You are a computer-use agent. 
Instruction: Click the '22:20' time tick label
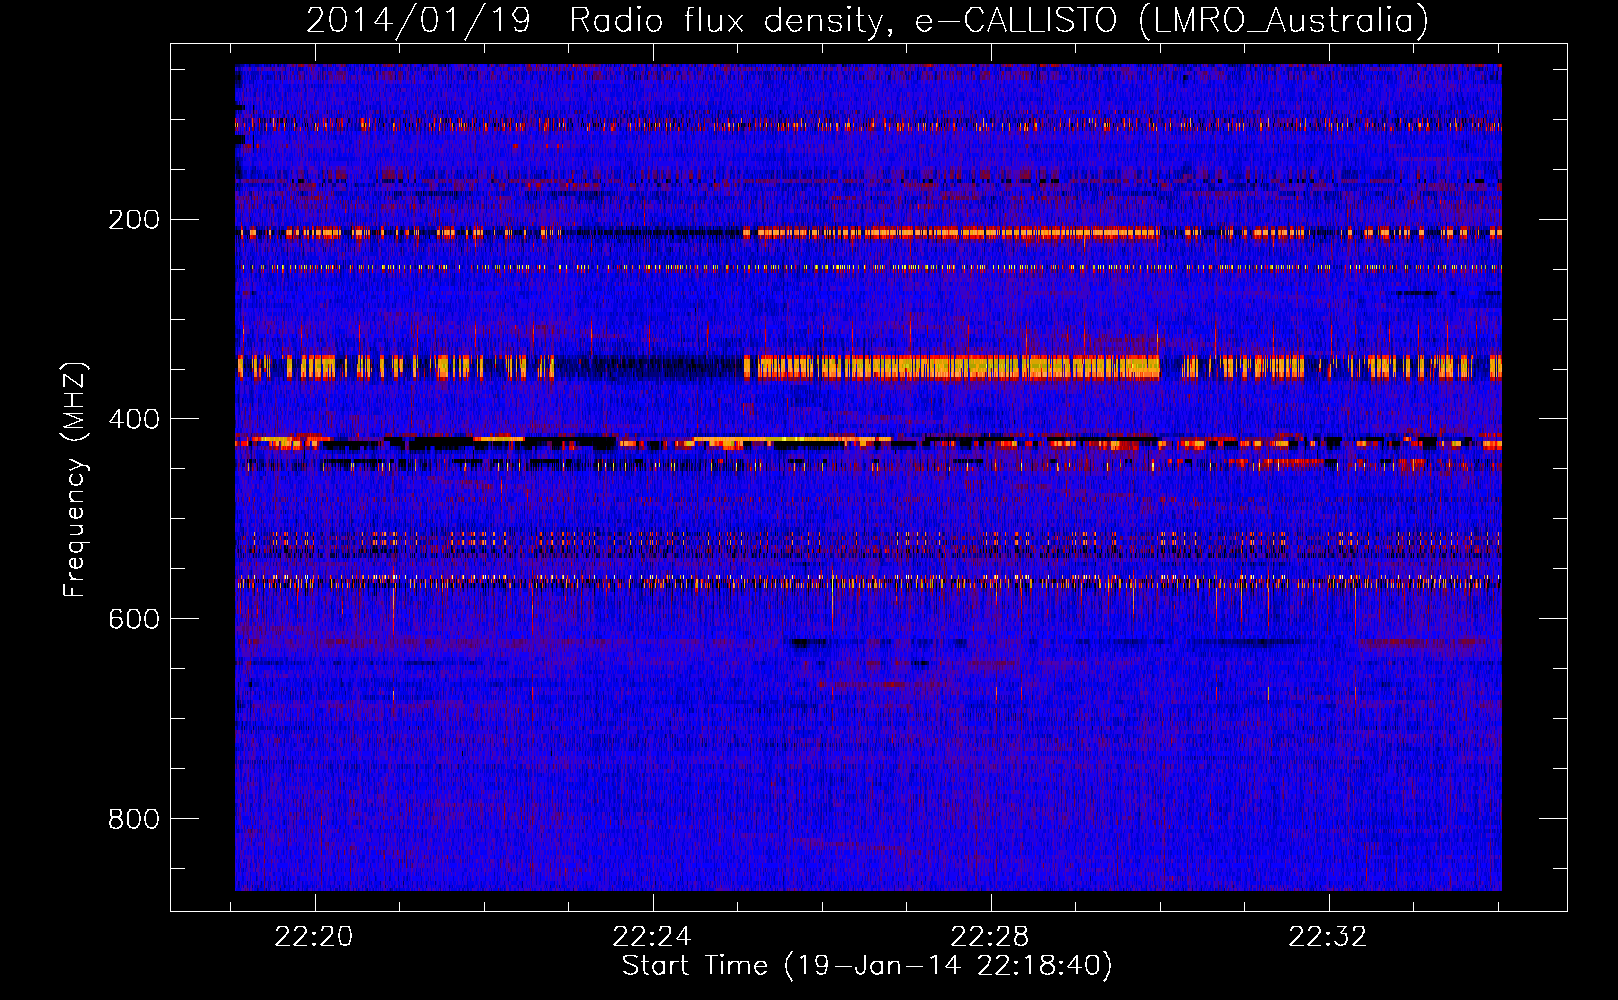point(314,937)
